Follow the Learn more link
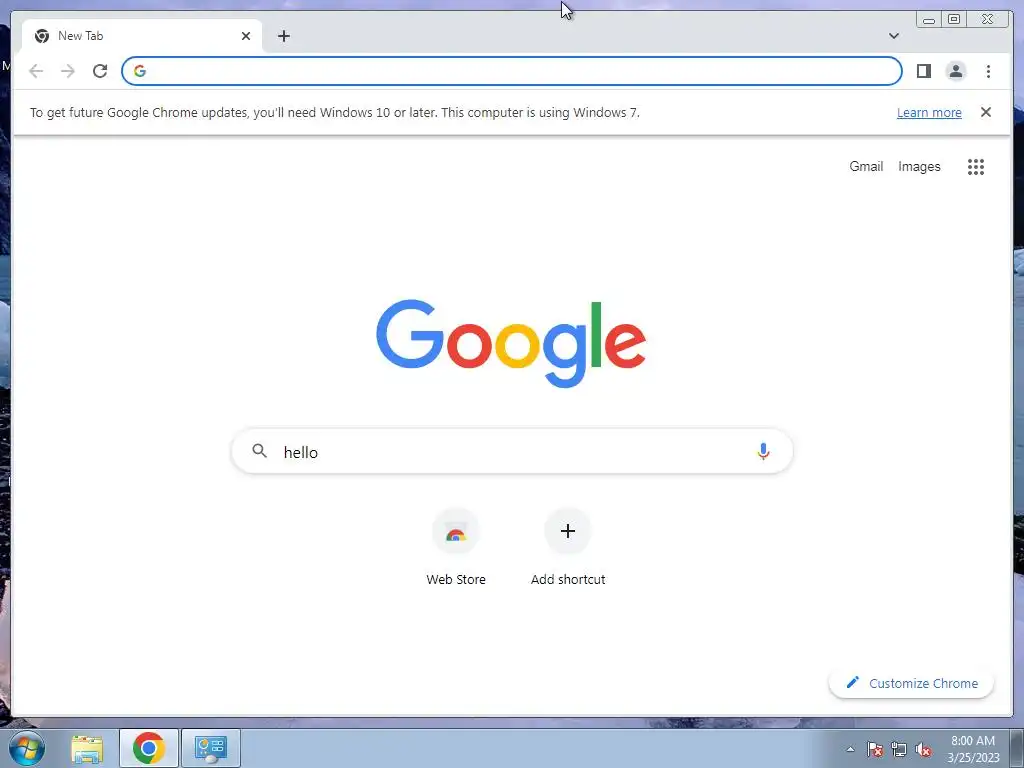This screenshot has height=768, width=1024. (929, 112)
